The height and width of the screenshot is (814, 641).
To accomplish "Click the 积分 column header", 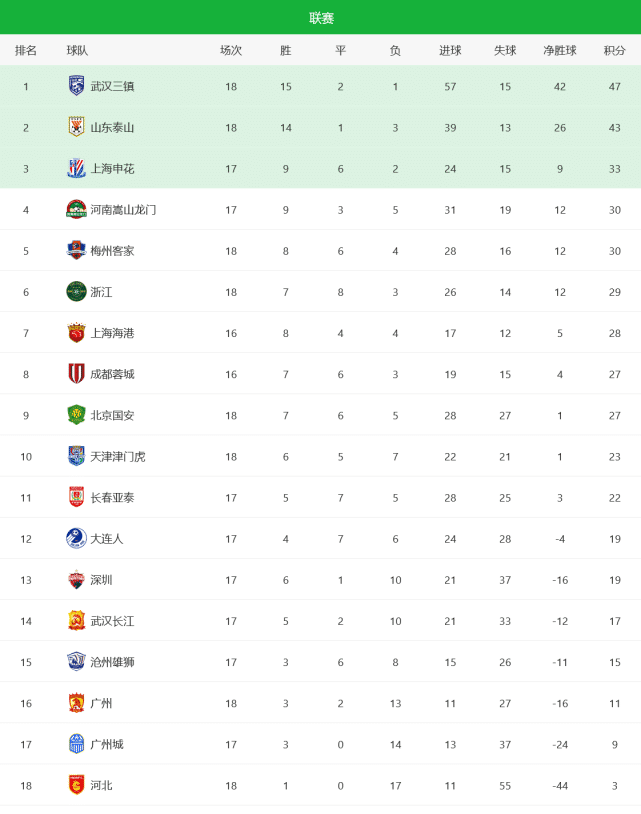I will click(x=615, y=50).
